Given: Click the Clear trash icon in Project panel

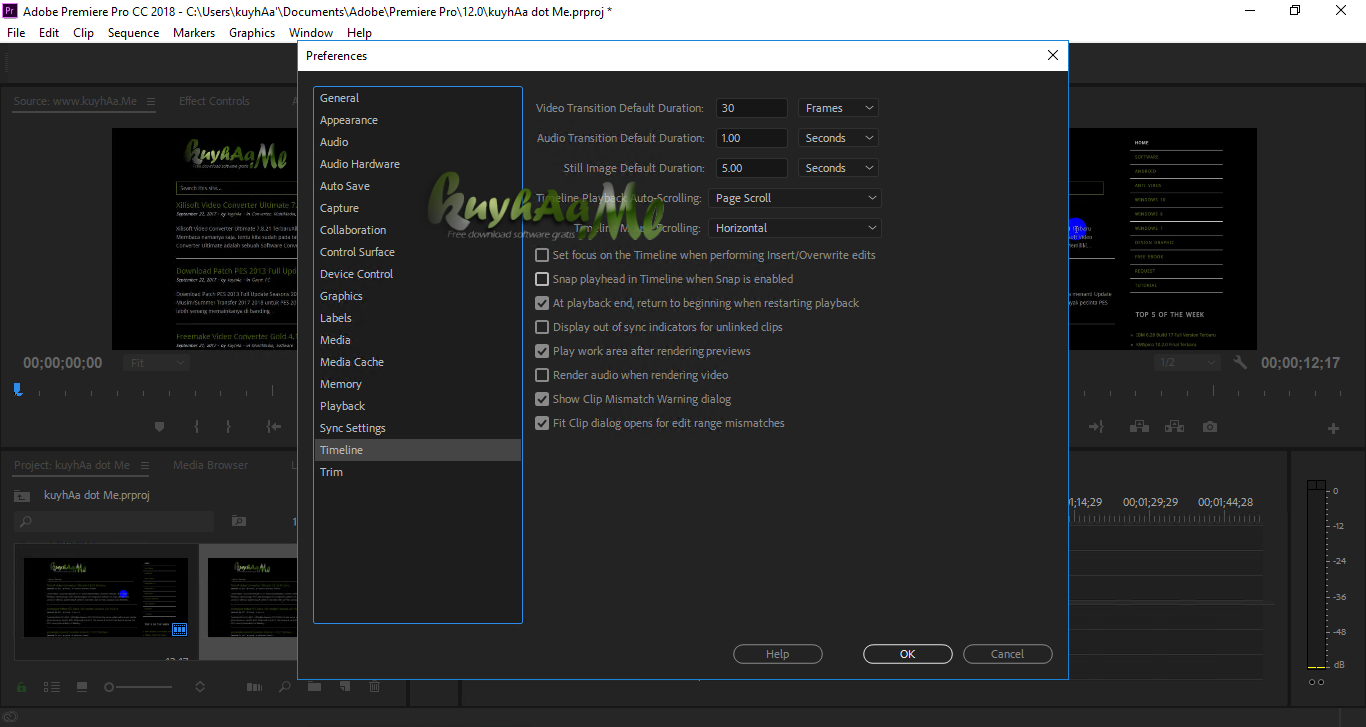Looking at the screenshot, I should coord(375,687).
